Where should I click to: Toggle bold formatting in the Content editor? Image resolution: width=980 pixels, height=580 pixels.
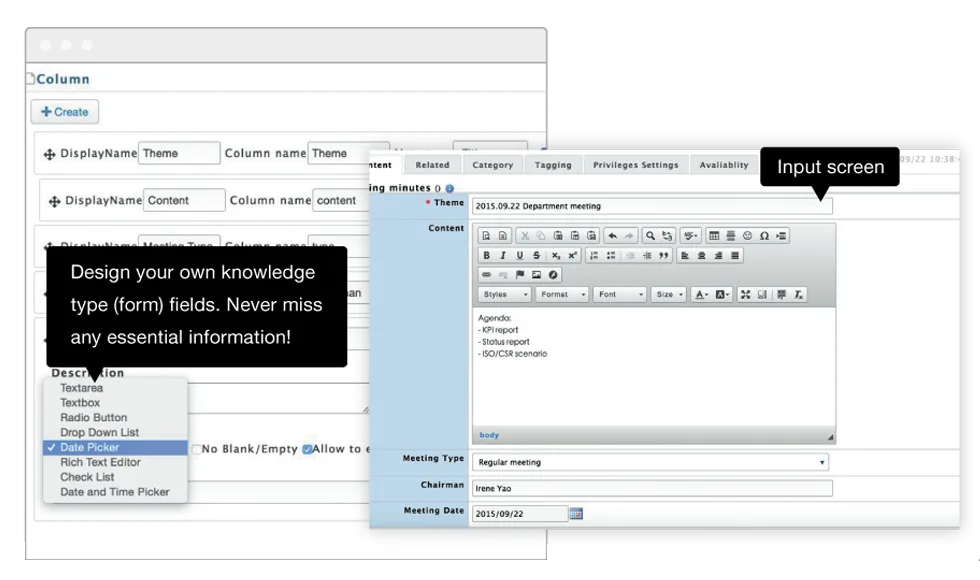coord(486,255)
